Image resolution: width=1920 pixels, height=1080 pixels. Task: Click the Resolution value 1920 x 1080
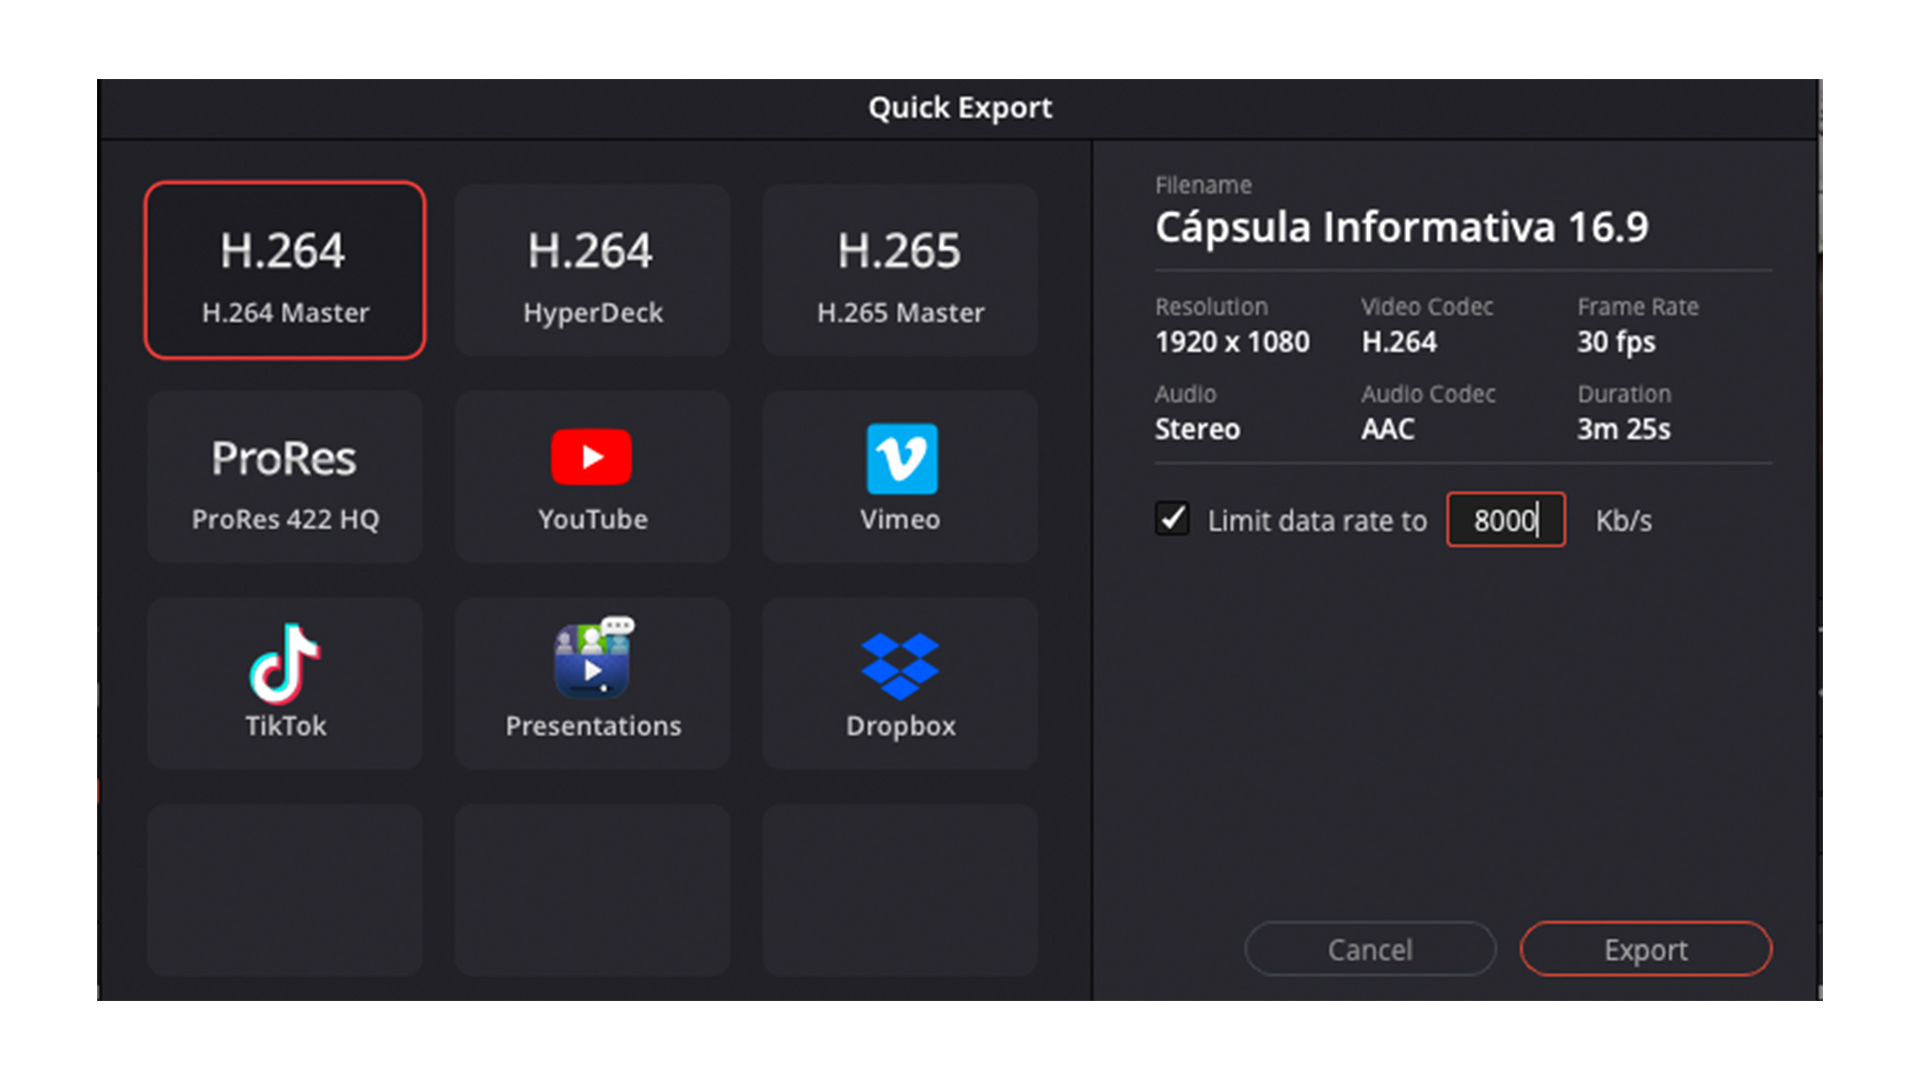(1232, 342)
